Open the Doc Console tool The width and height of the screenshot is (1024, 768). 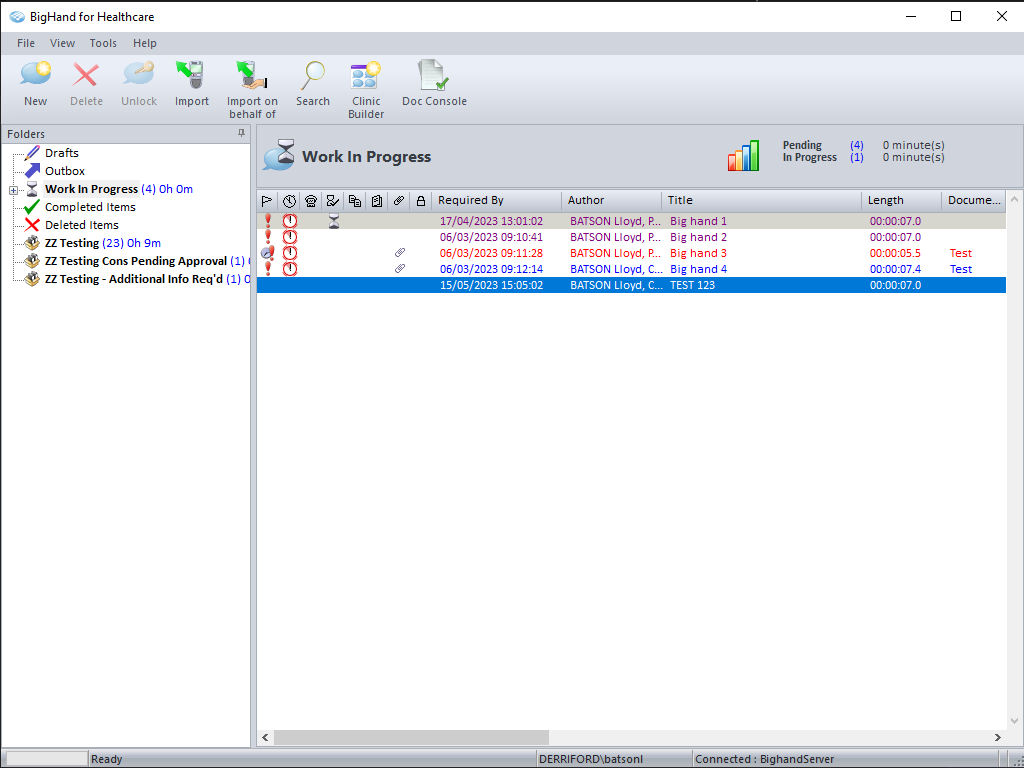coord(434,75)
